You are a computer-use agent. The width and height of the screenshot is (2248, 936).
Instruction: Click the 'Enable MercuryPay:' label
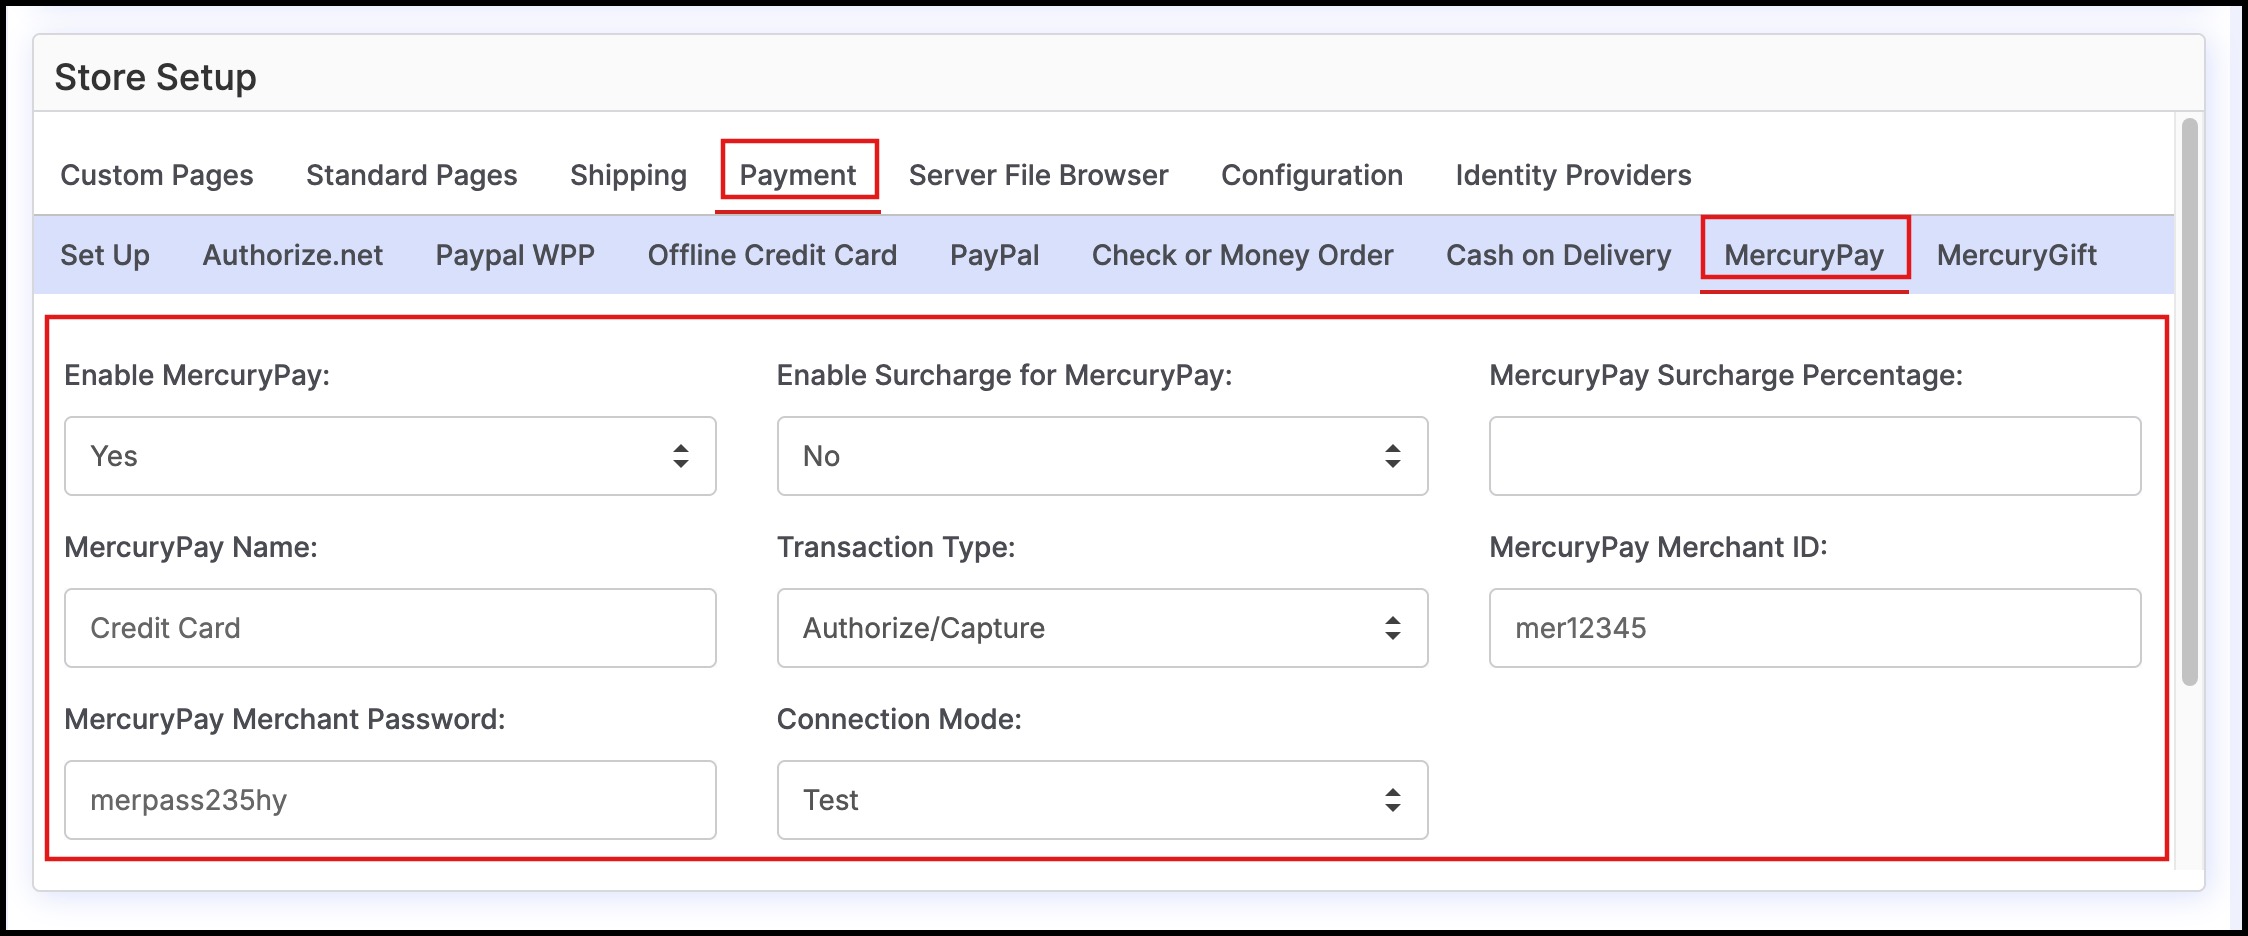tap(197, 375)
